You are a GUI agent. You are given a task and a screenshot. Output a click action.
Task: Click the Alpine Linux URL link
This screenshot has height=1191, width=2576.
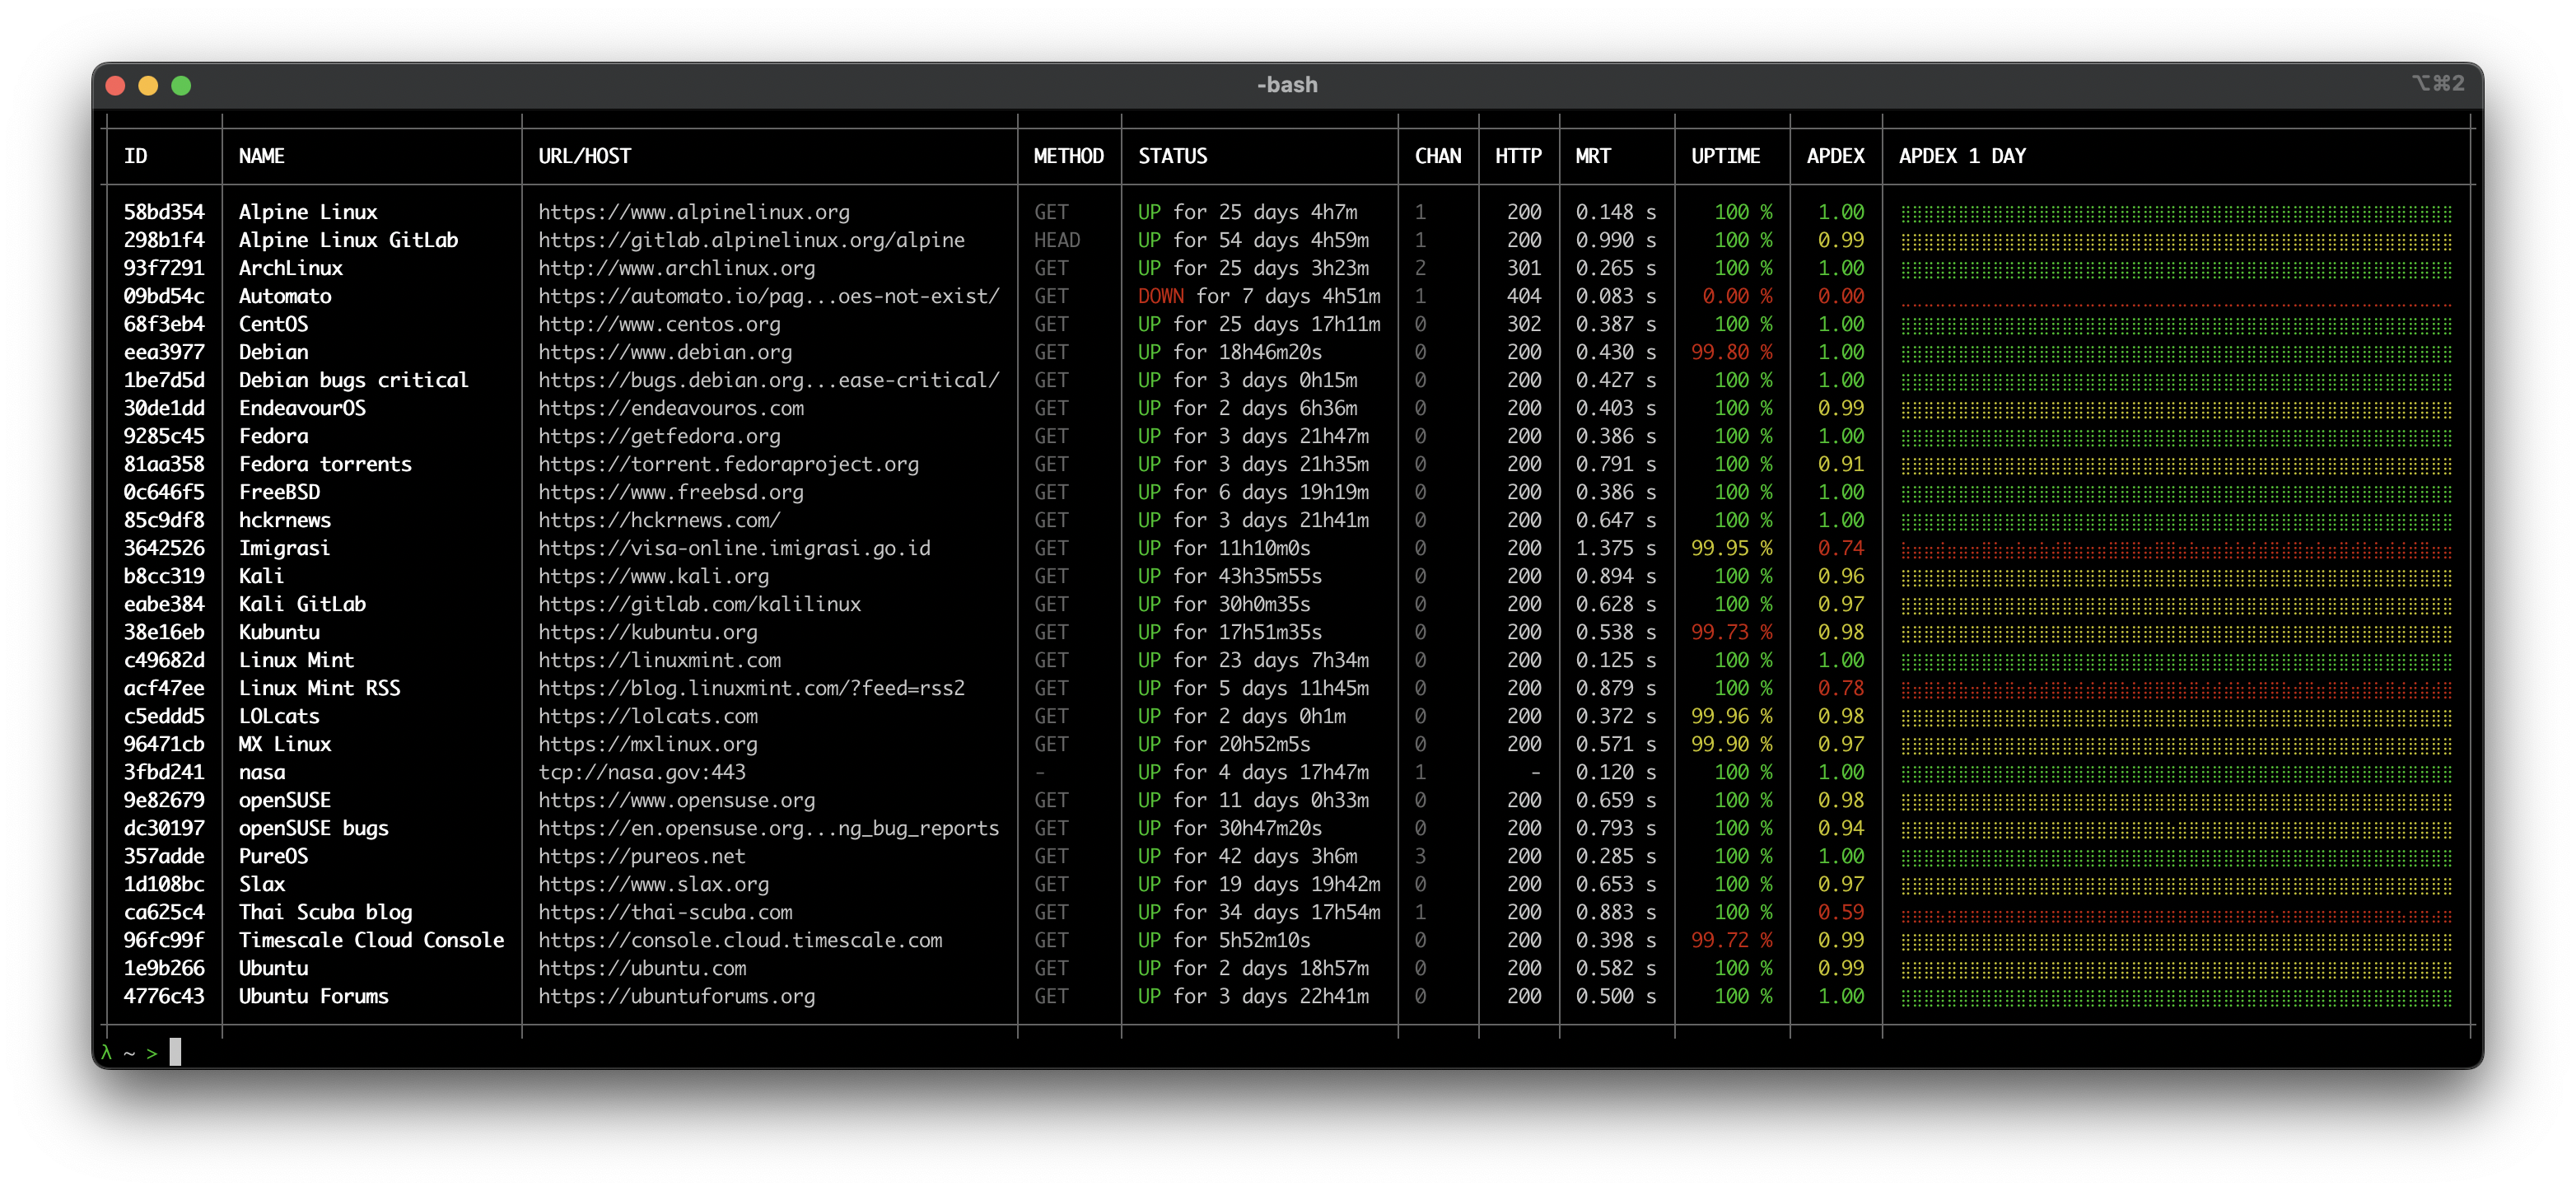tap(693, 212)
